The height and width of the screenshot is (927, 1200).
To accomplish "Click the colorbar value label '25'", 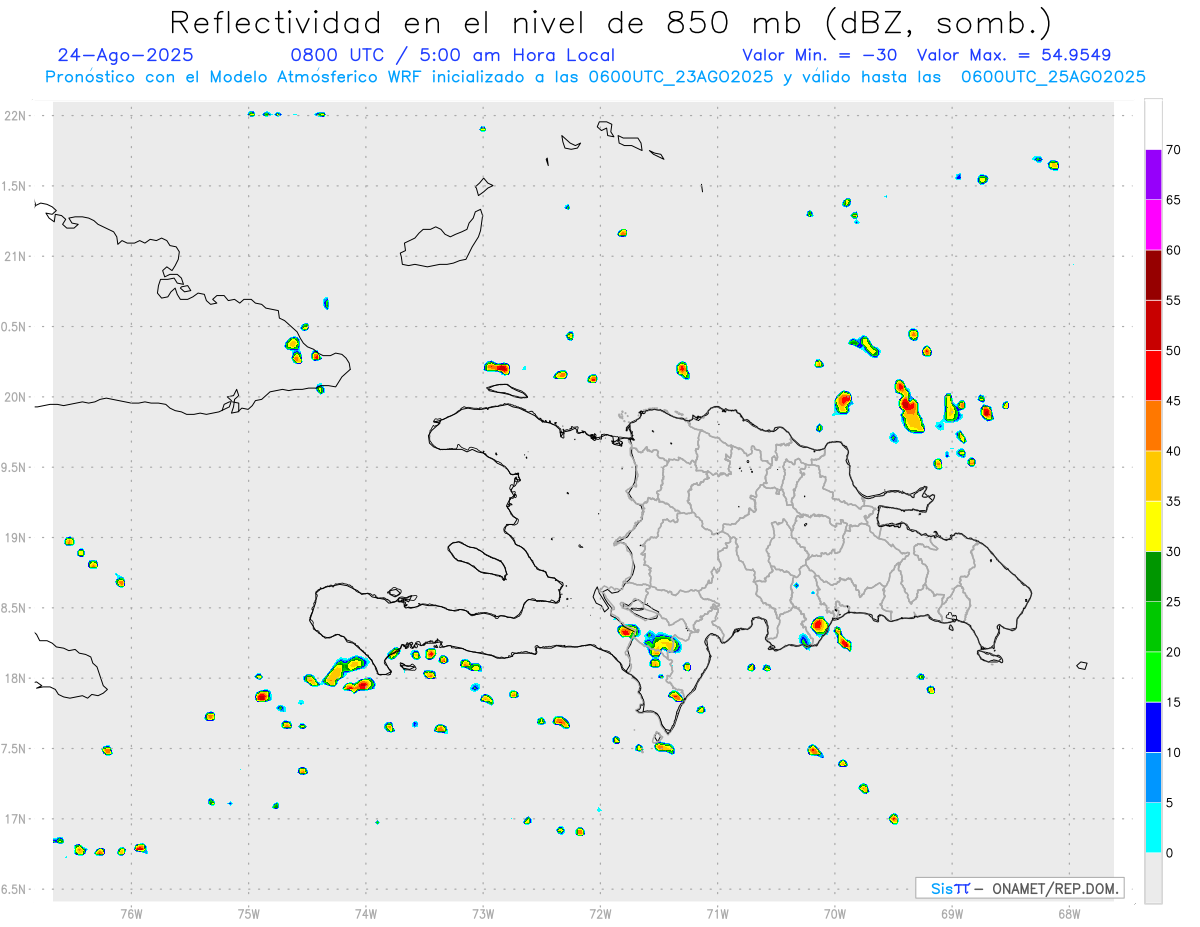I will (x=1174, y=601).
